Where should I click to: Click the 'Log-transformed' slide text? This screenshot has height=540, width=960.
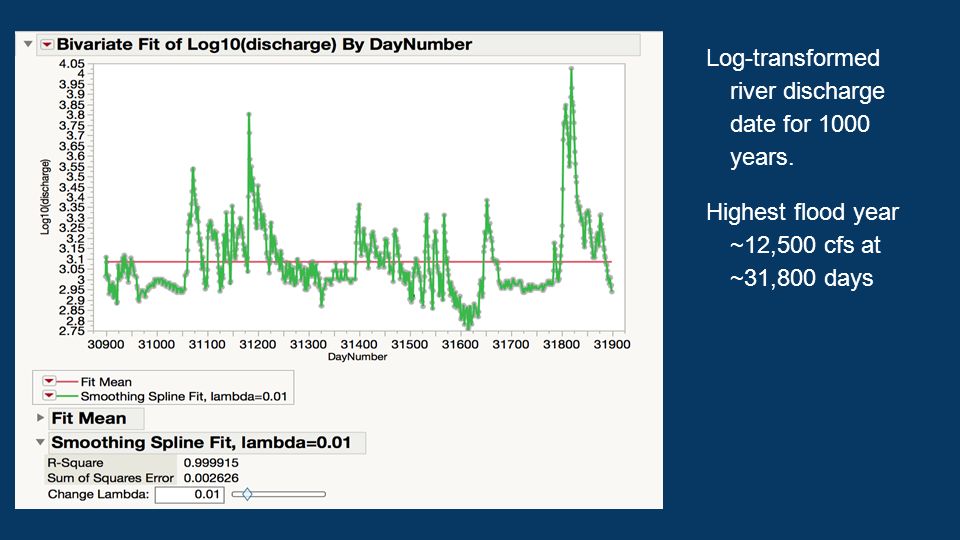coord(793,58)
